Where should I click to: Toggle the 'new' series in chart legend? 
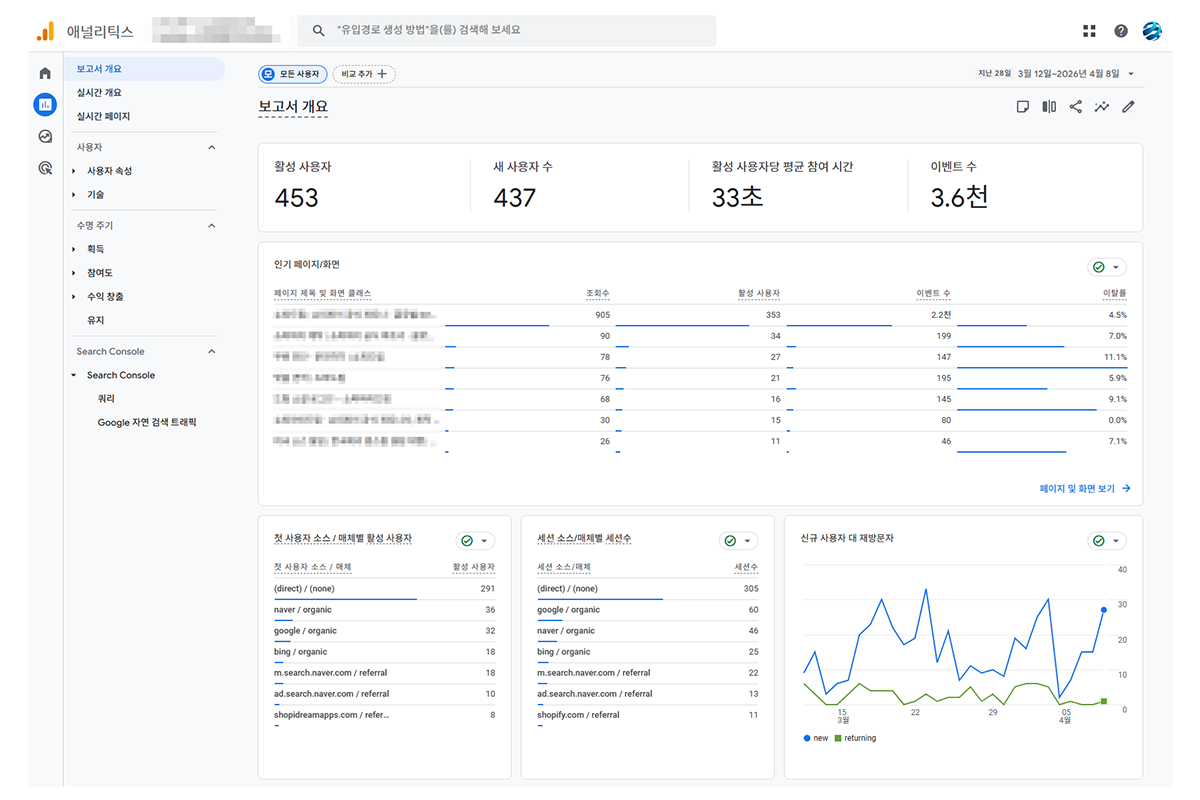(x=815, y=738)
